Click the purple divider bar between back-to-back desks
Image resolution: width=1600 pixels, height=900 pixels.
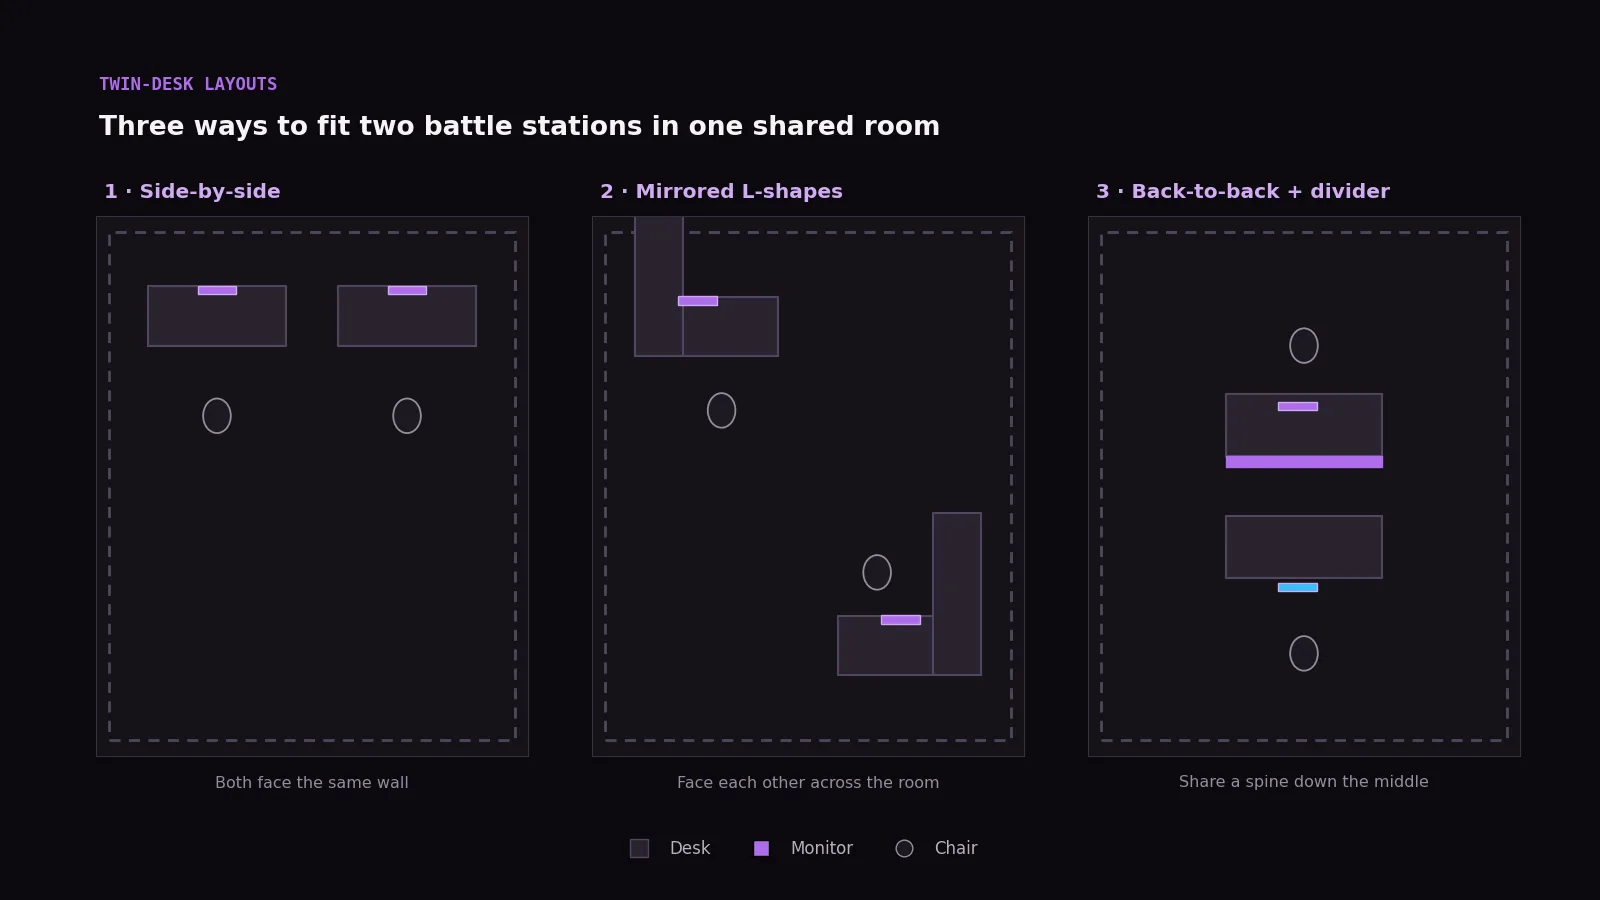point(1304,462)
